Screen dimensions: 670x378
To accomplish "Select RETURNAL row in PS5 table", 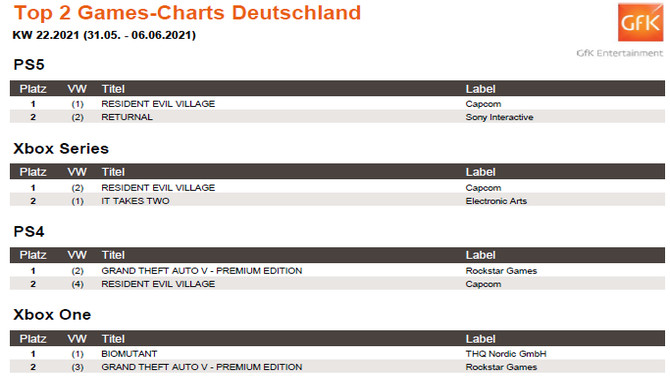I will click(x=337, y=117).
